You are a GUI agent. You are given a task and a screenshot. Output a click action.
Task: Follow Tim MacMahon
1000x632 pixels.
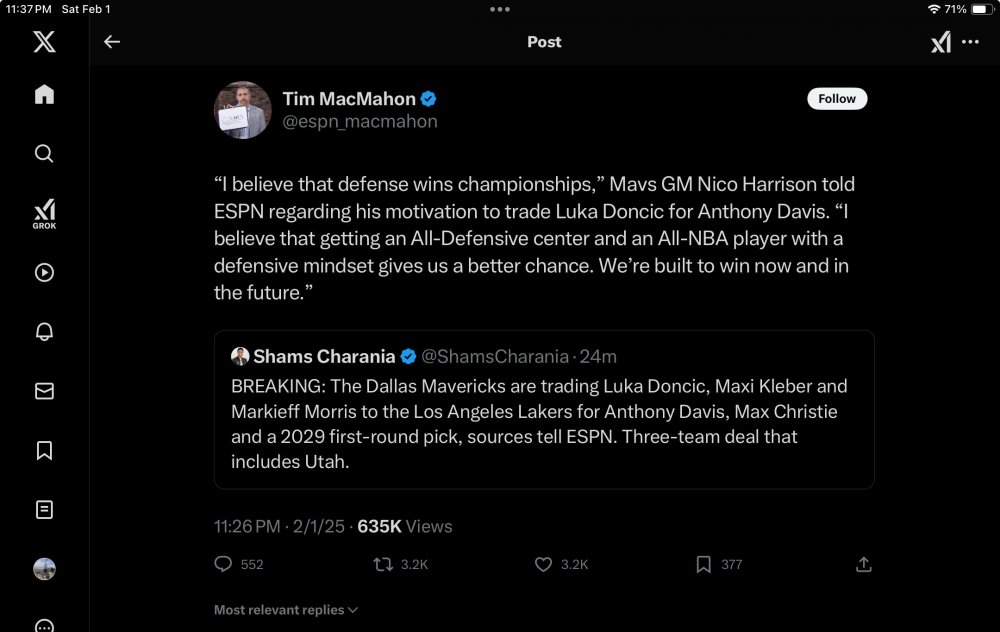point(837,98)
